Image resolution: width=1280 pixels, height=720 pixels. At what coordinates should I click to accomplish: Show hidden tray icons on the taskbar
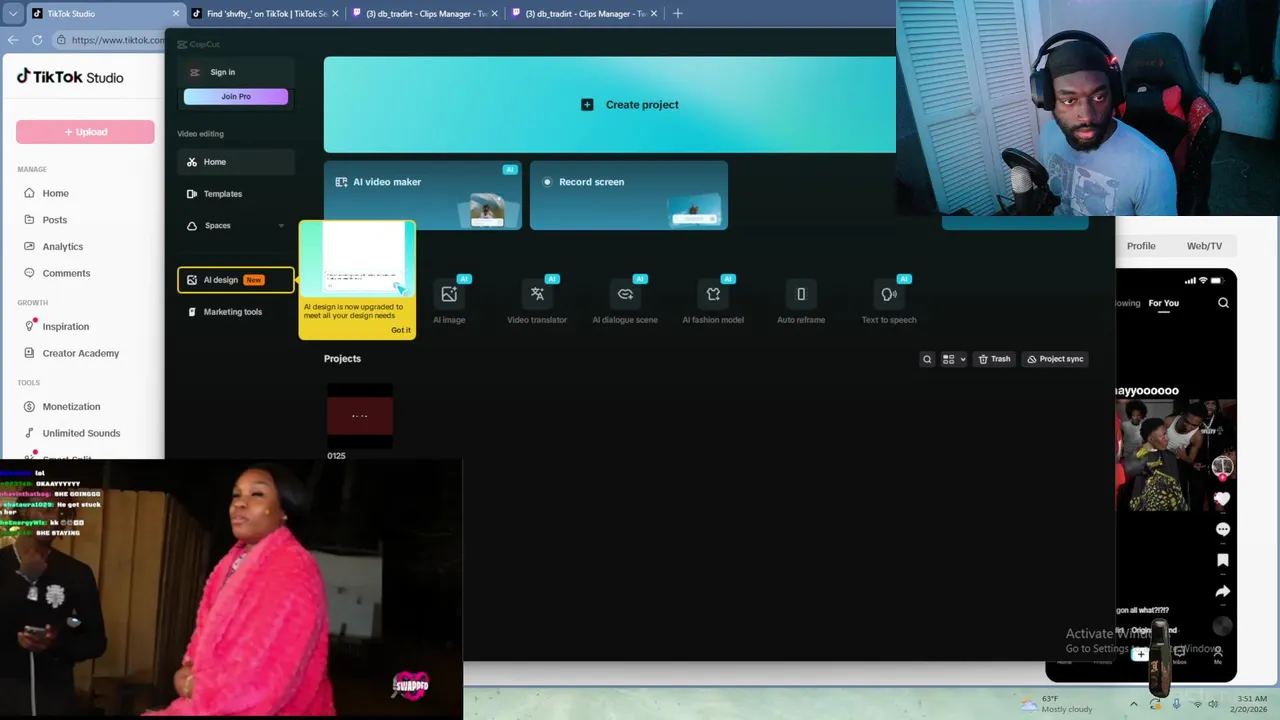(x=1133, y=704)
